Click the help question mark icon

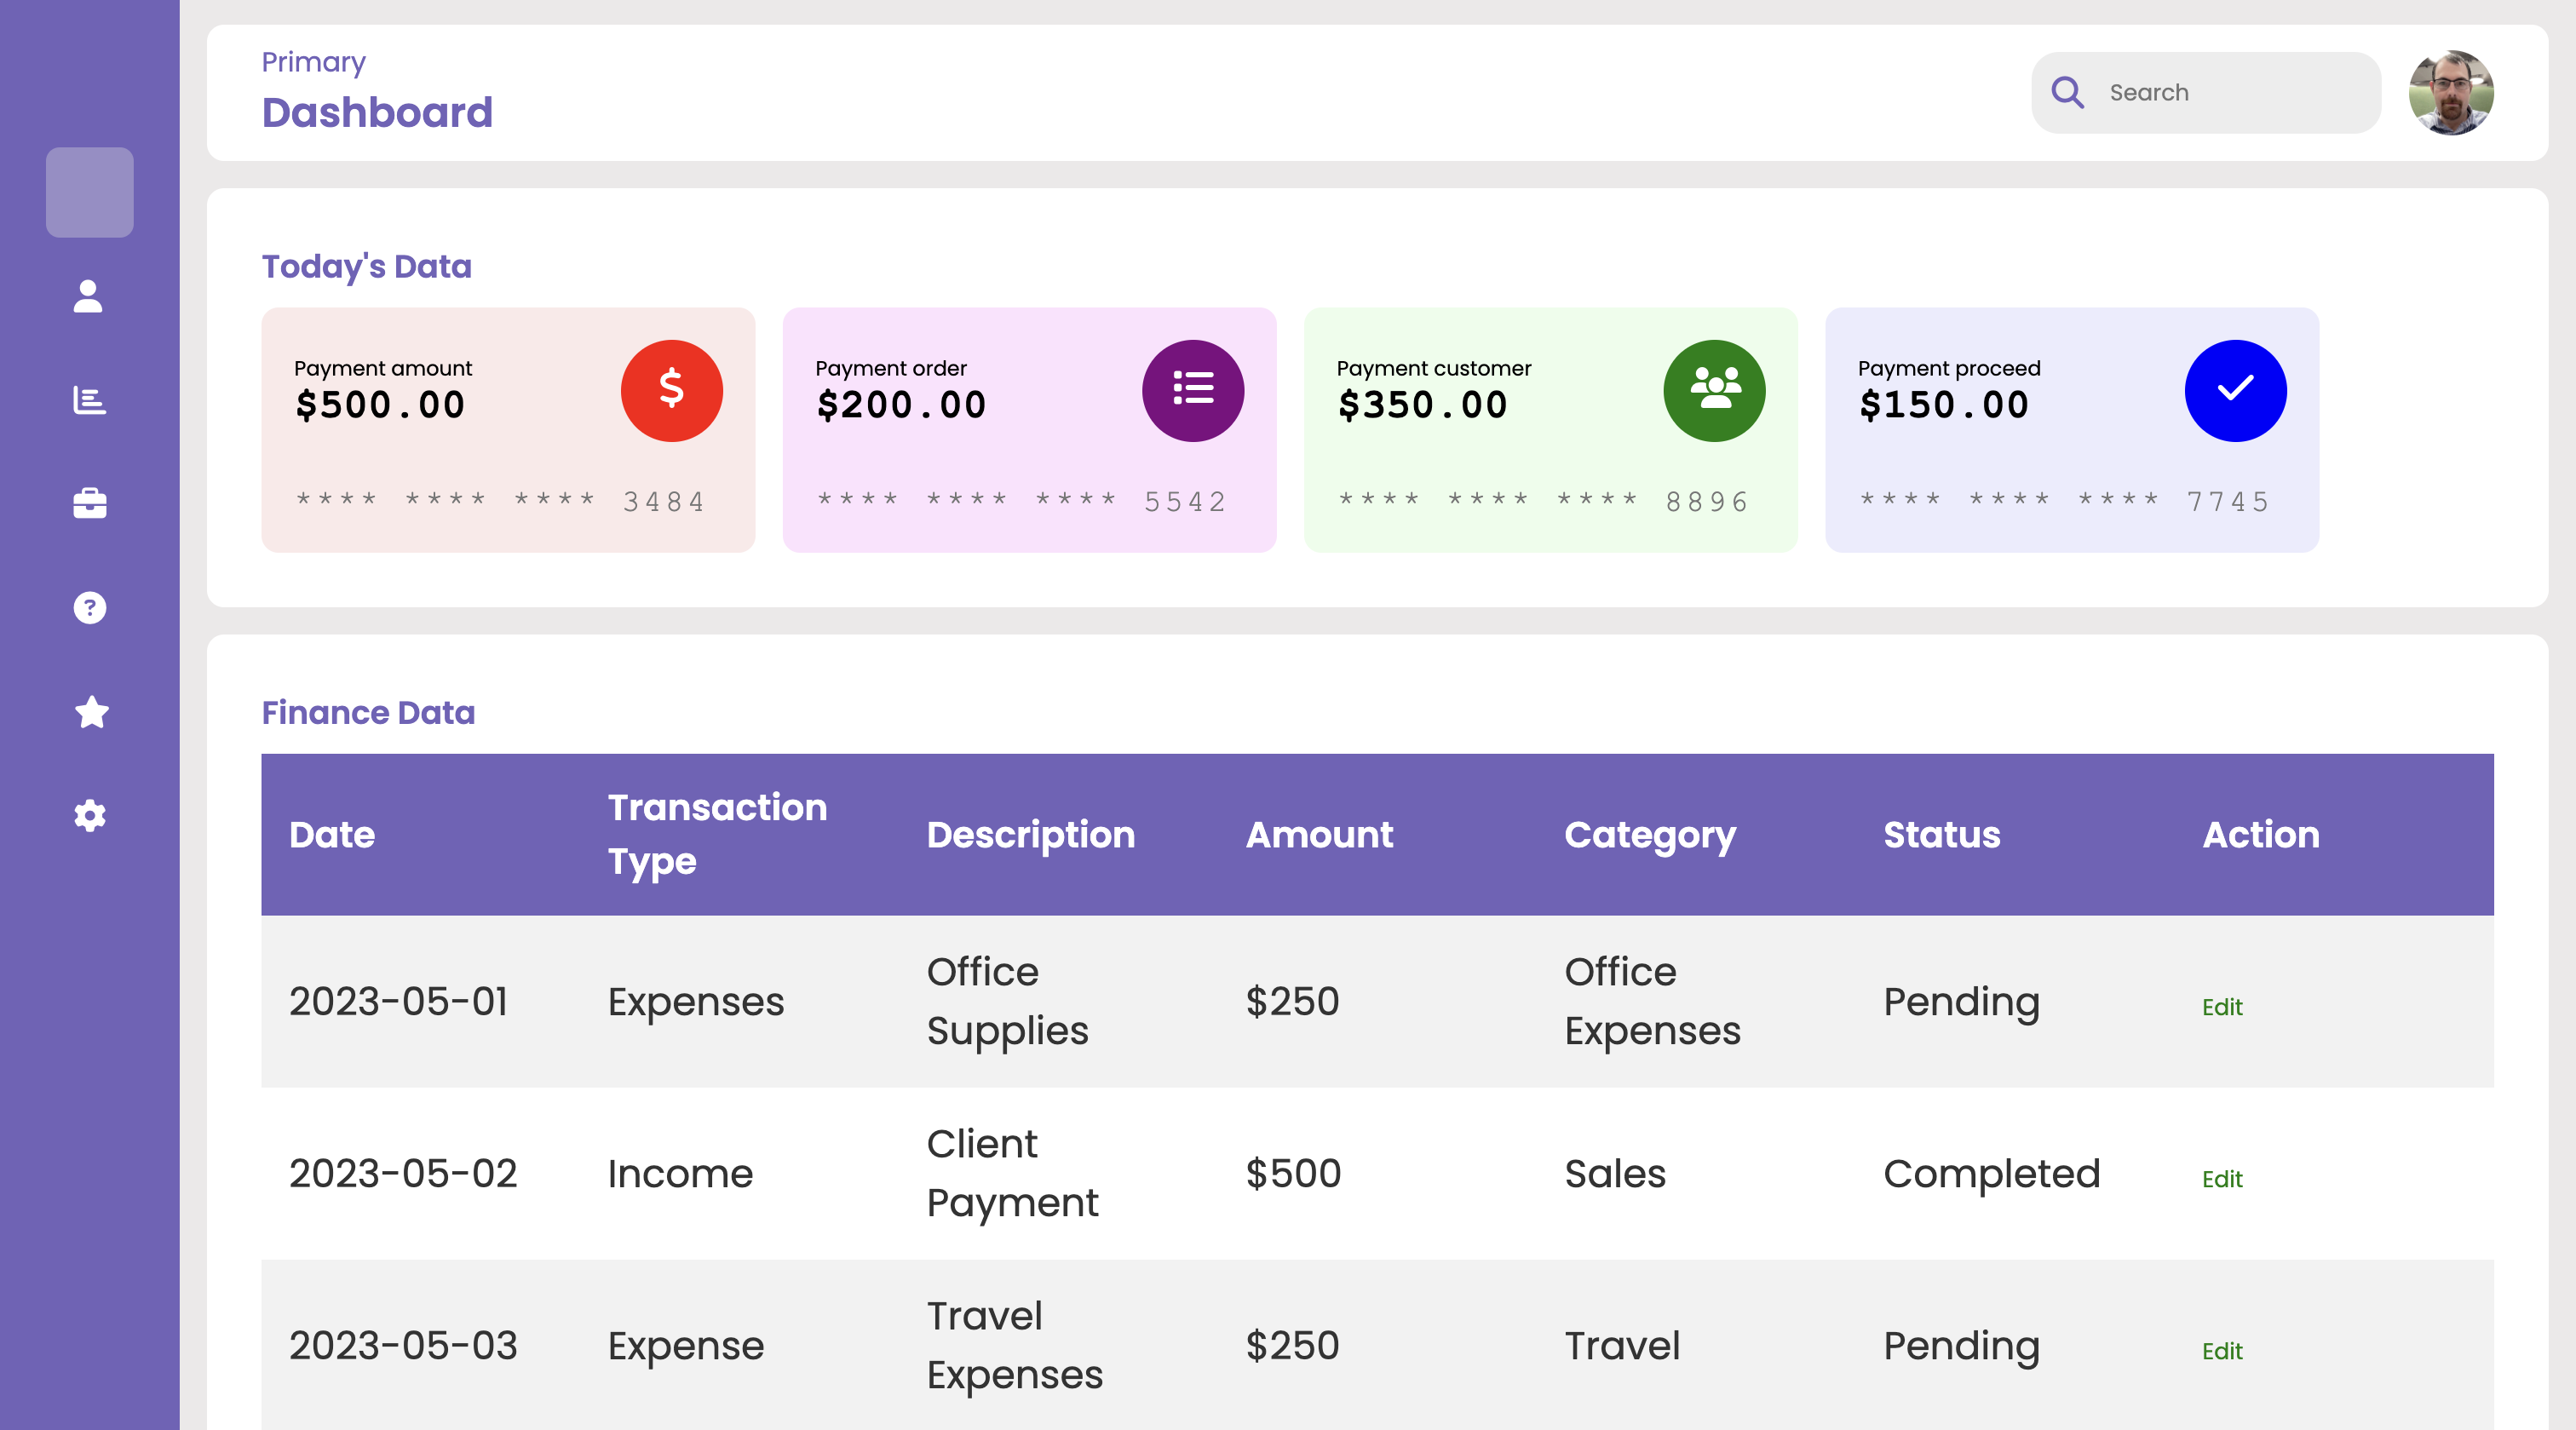coord(89,607)
